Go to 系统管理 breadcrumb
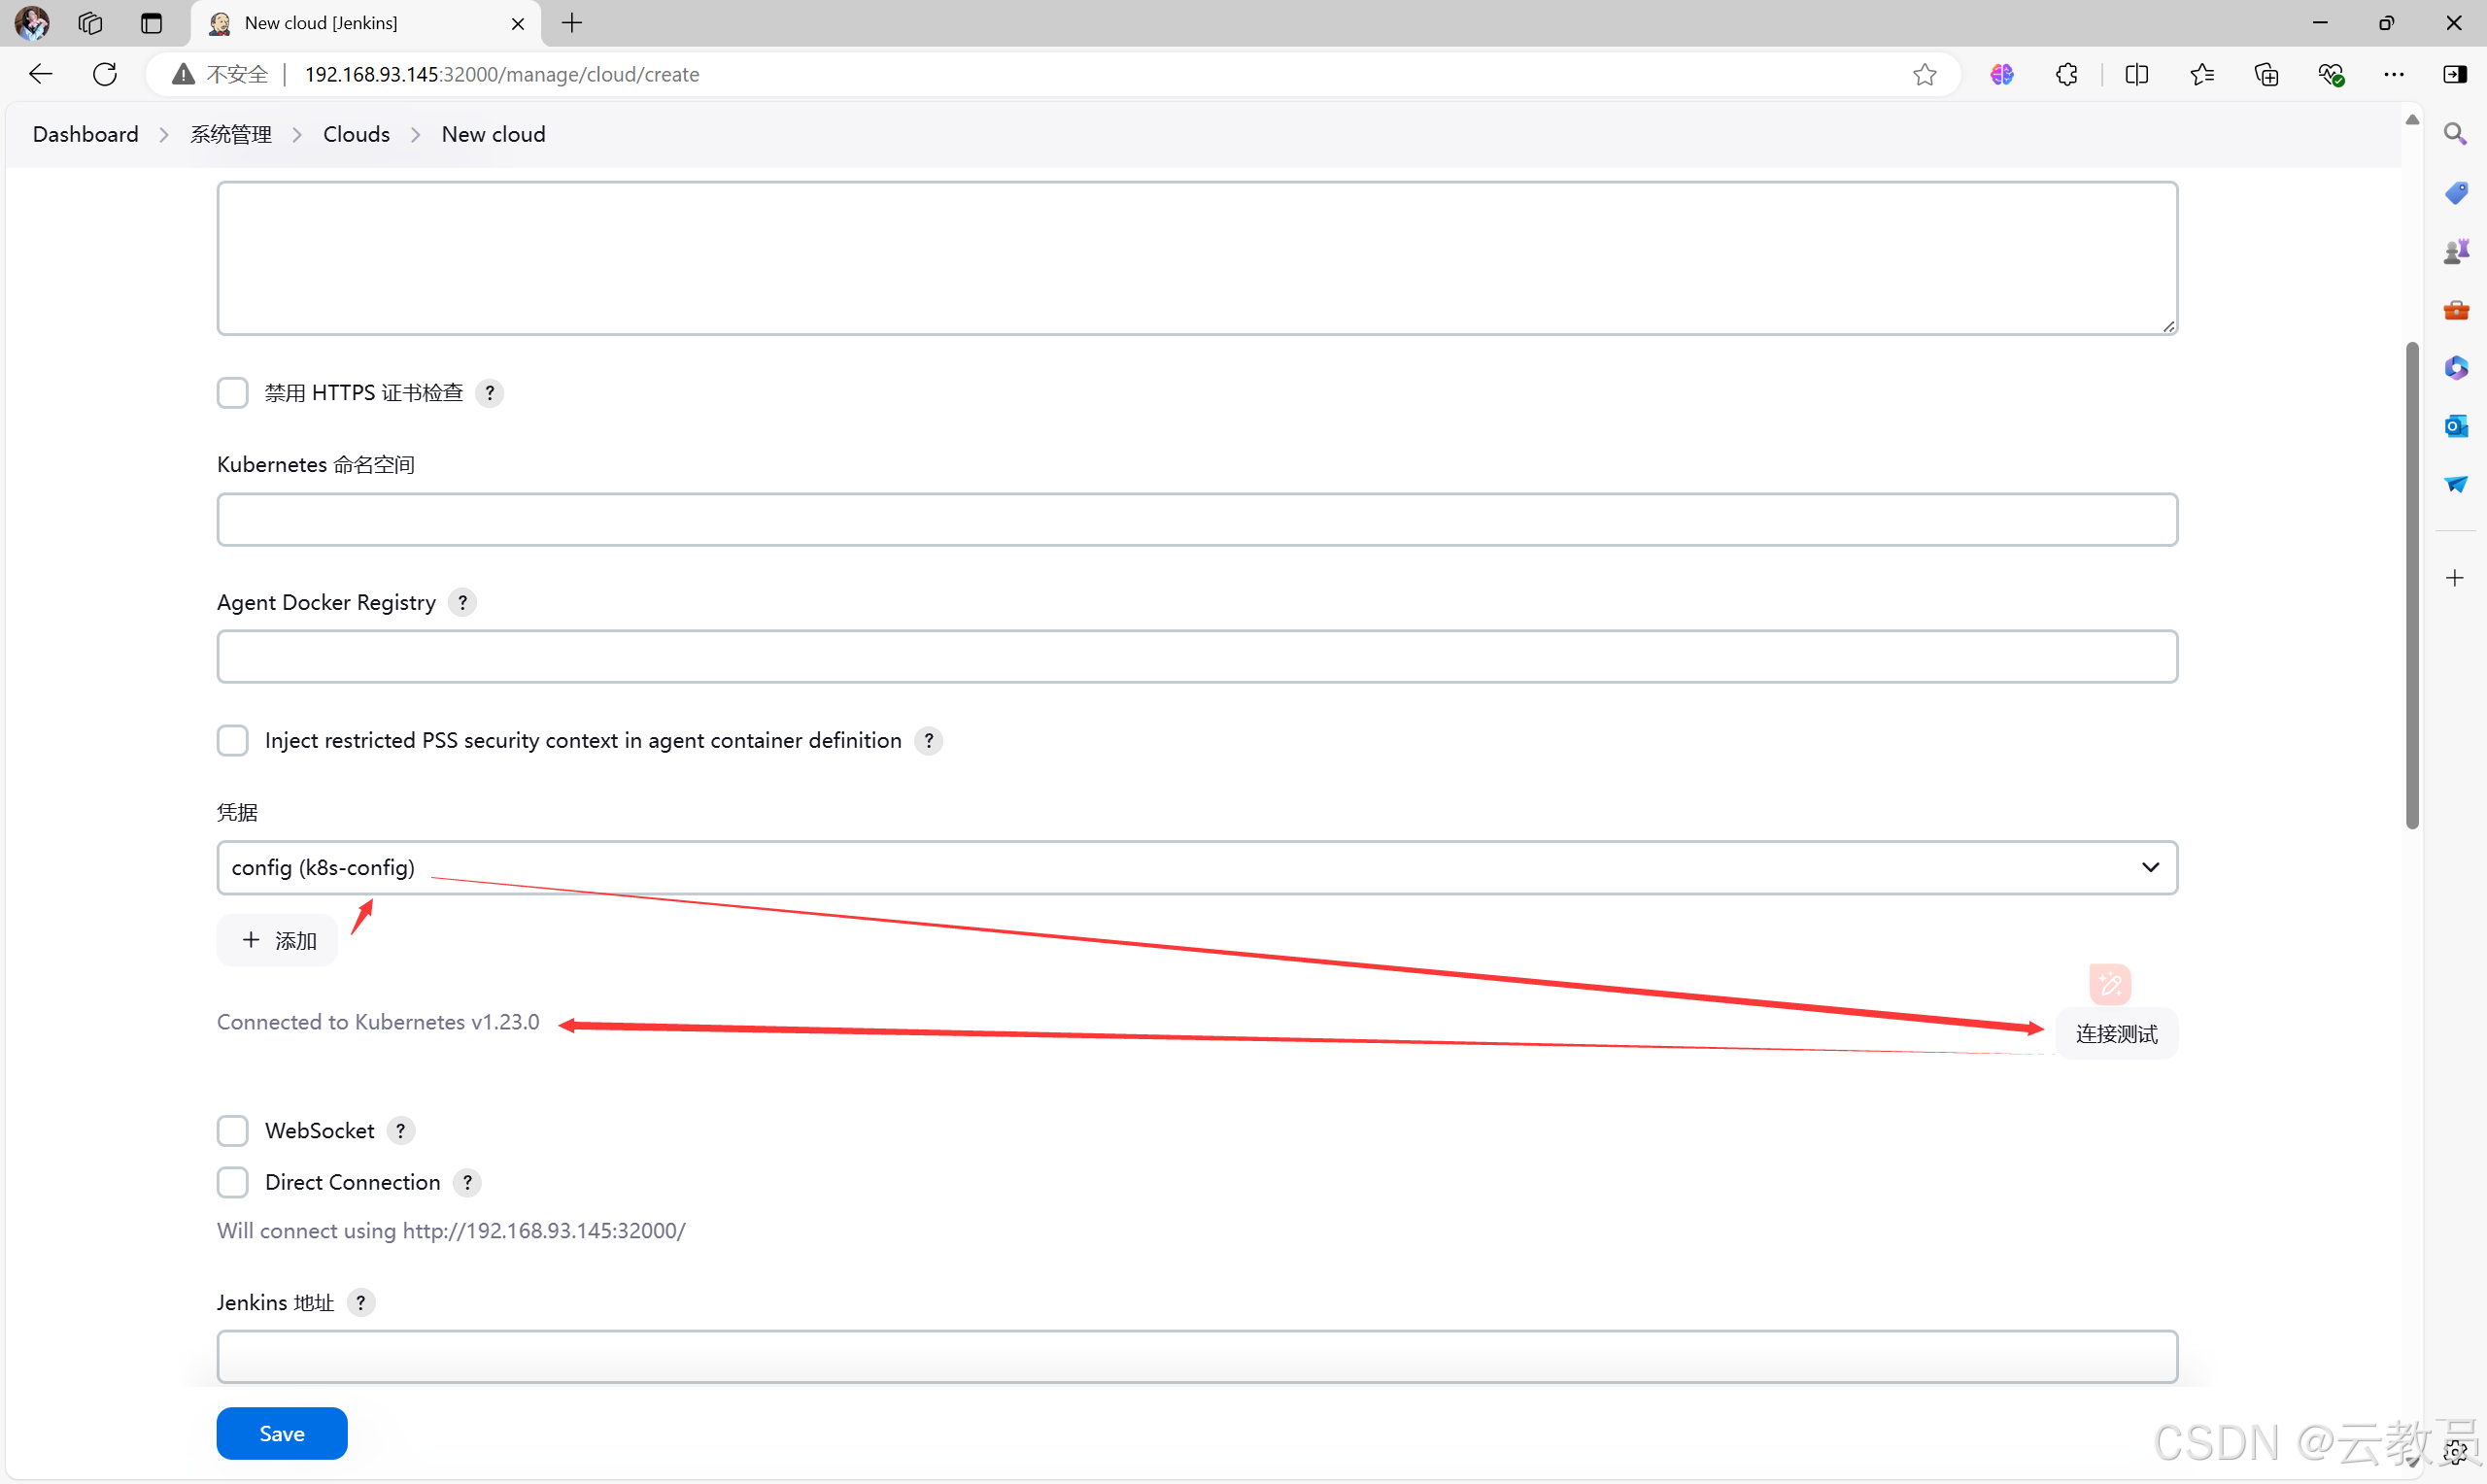The height and width of the screenshot is (1484, 2487). (x=231, y=134)
